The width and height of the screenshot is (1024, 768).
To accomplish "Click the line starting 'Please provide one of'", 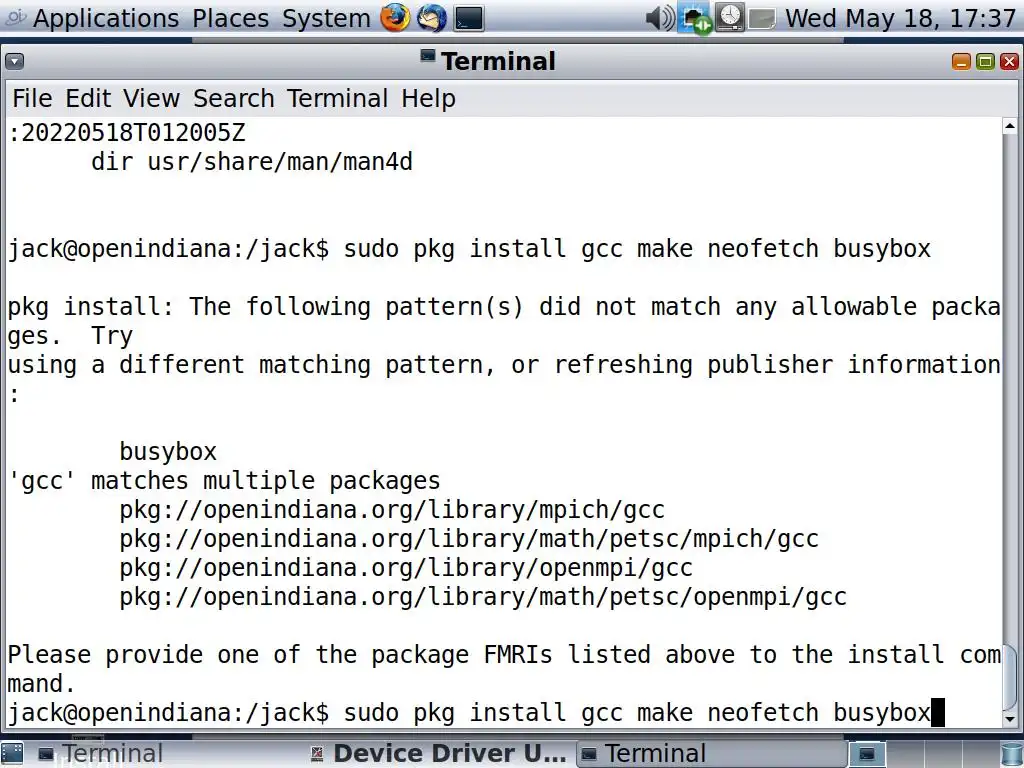I will pyautogui.click(x=504, y=655).
